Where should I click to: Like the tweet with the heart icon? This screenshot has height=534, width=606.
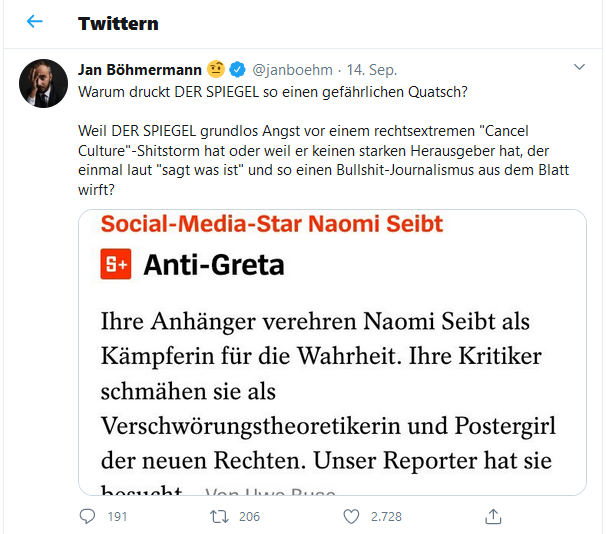point(351,516)
